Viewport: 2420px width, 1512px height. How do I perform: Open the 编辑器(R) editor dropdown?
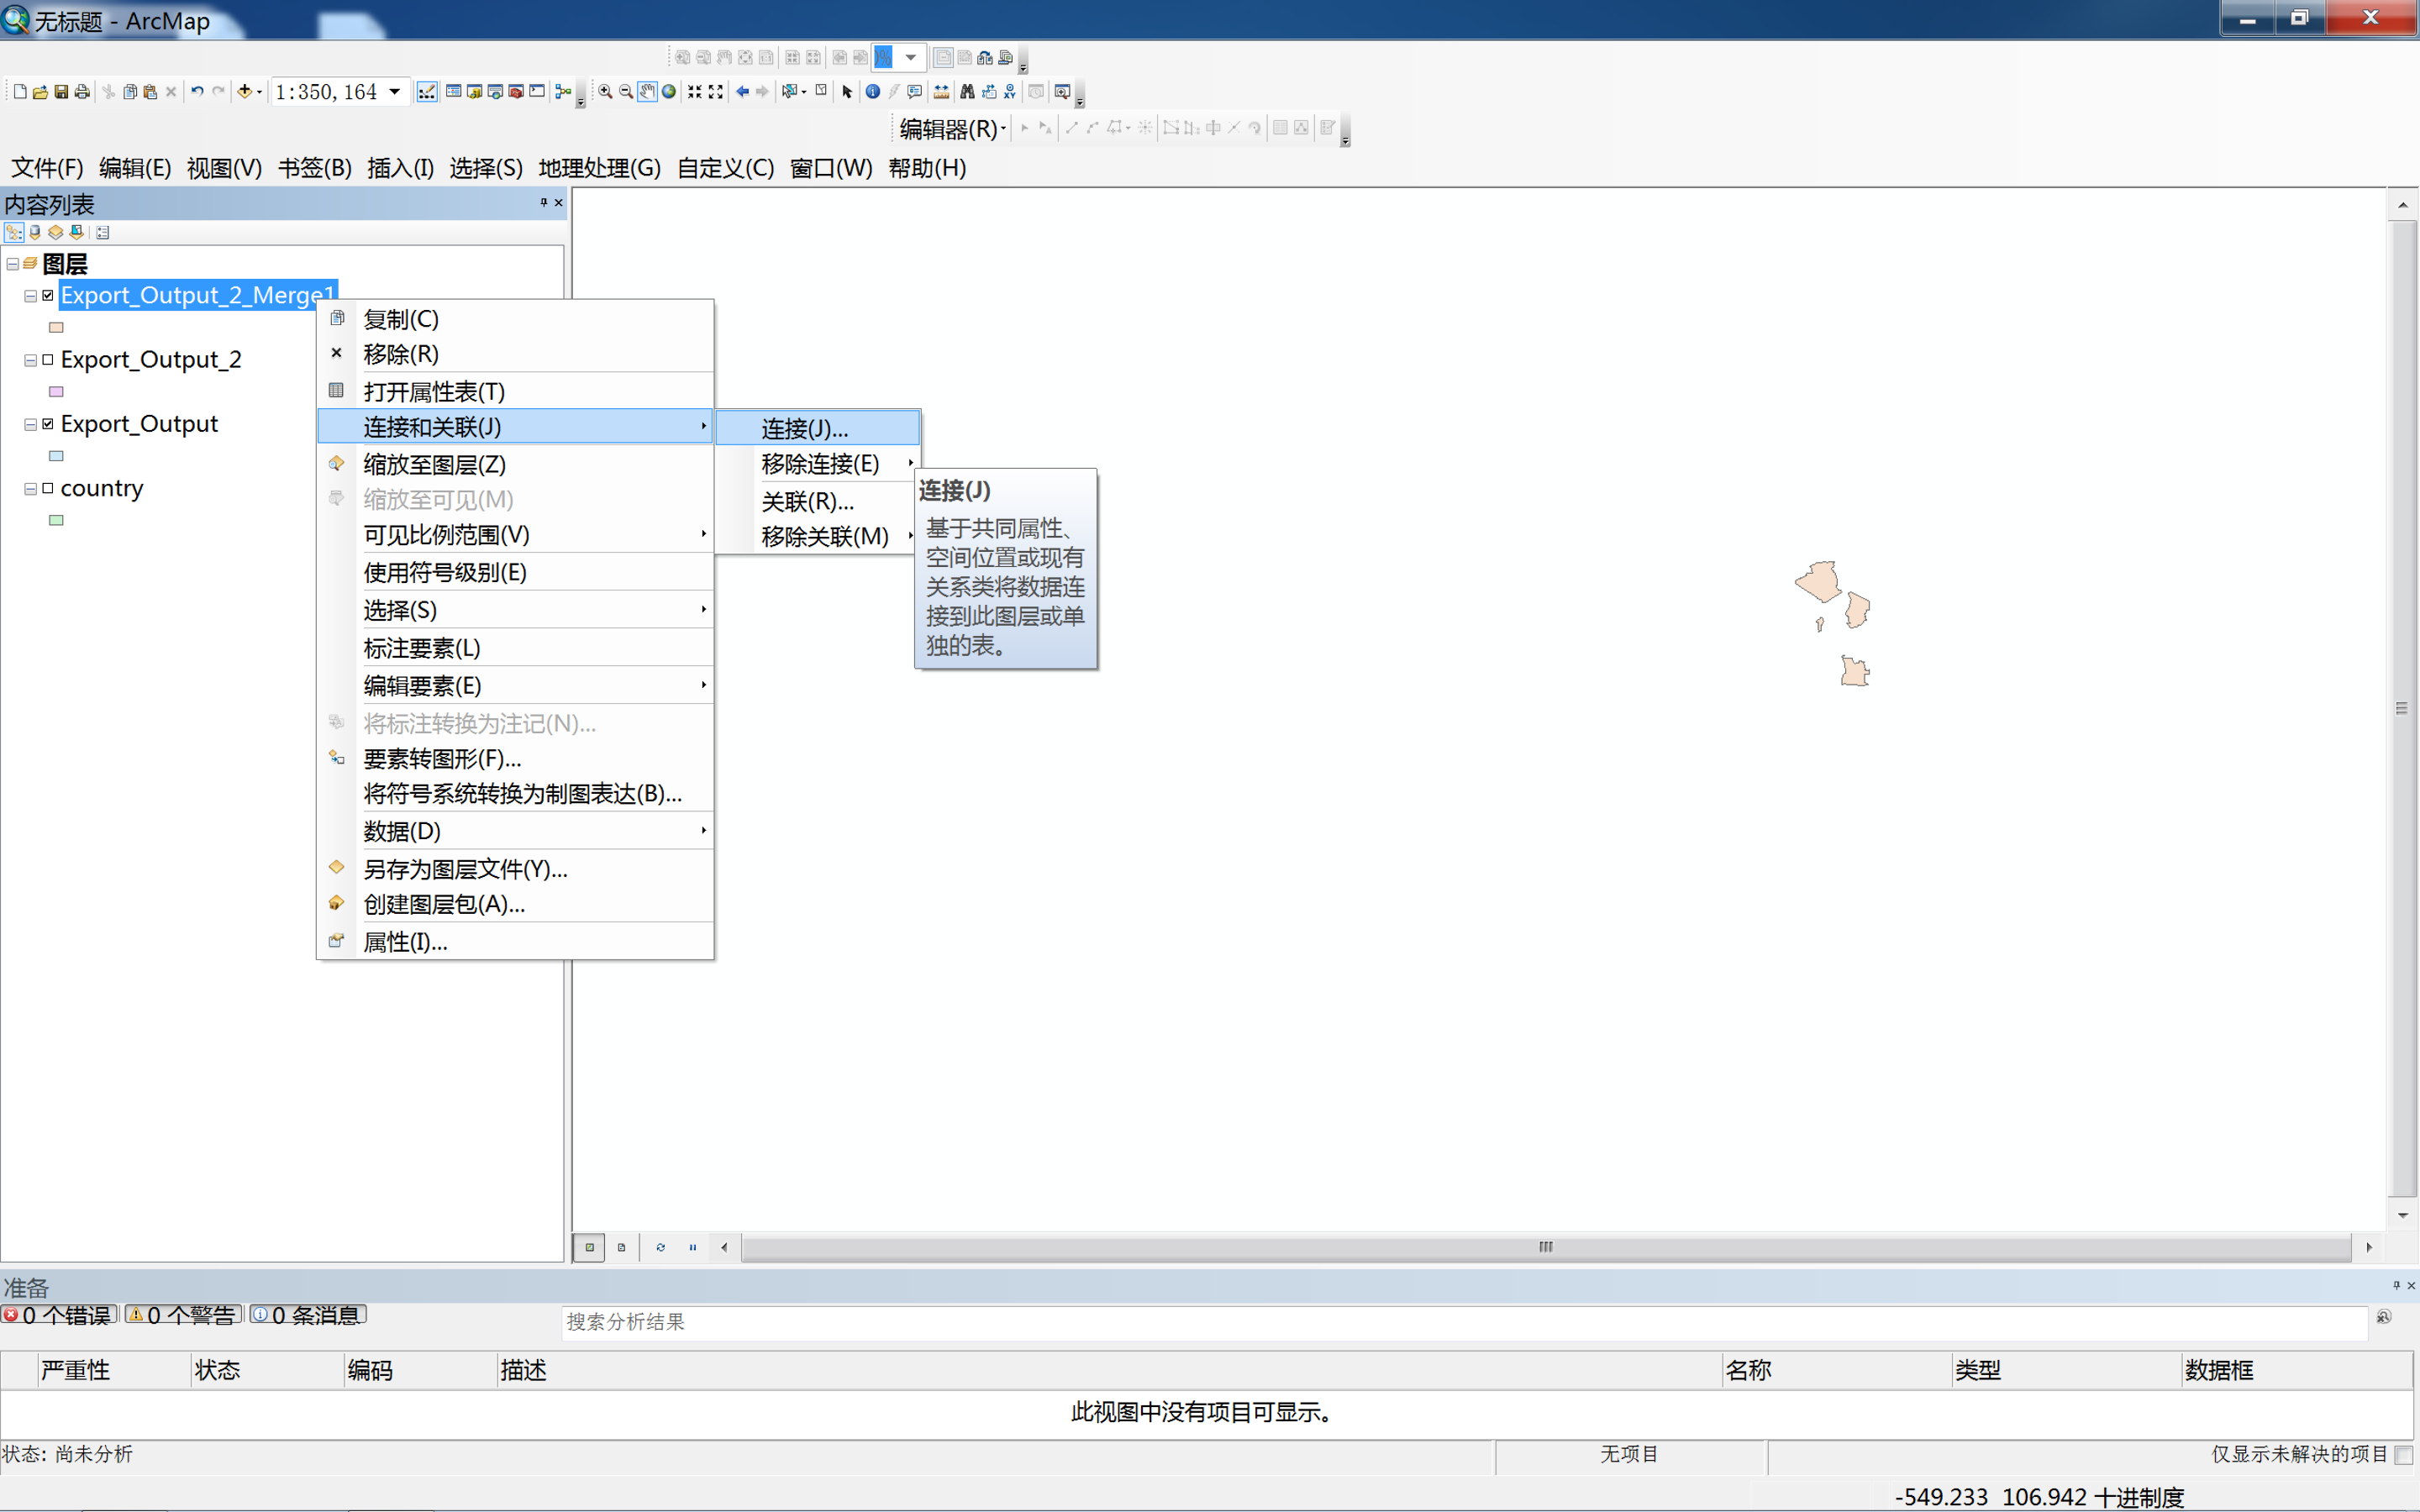952,129
